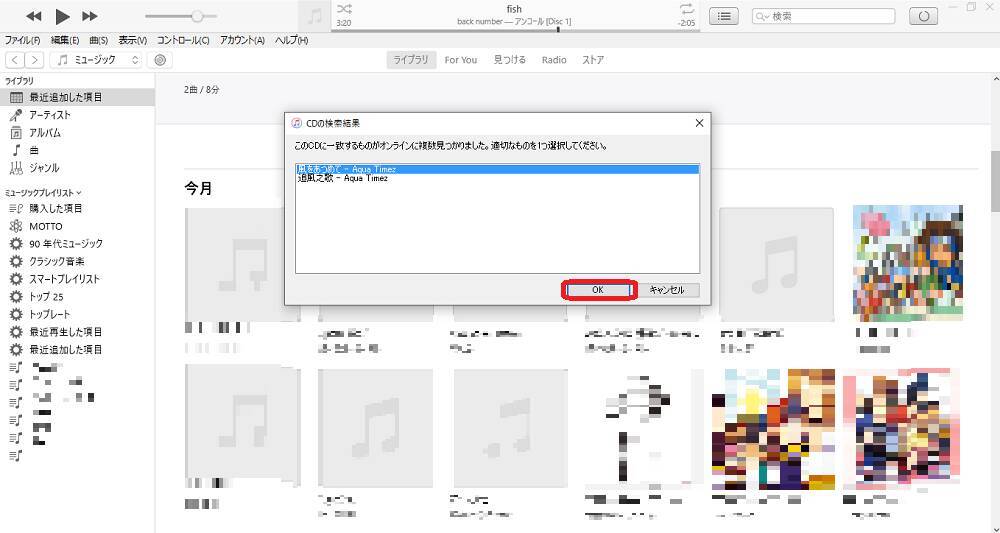The image size is (1000, 533).
Task: Select 風をあつめて - Aqua Timez result
Action: coord(497,169)
